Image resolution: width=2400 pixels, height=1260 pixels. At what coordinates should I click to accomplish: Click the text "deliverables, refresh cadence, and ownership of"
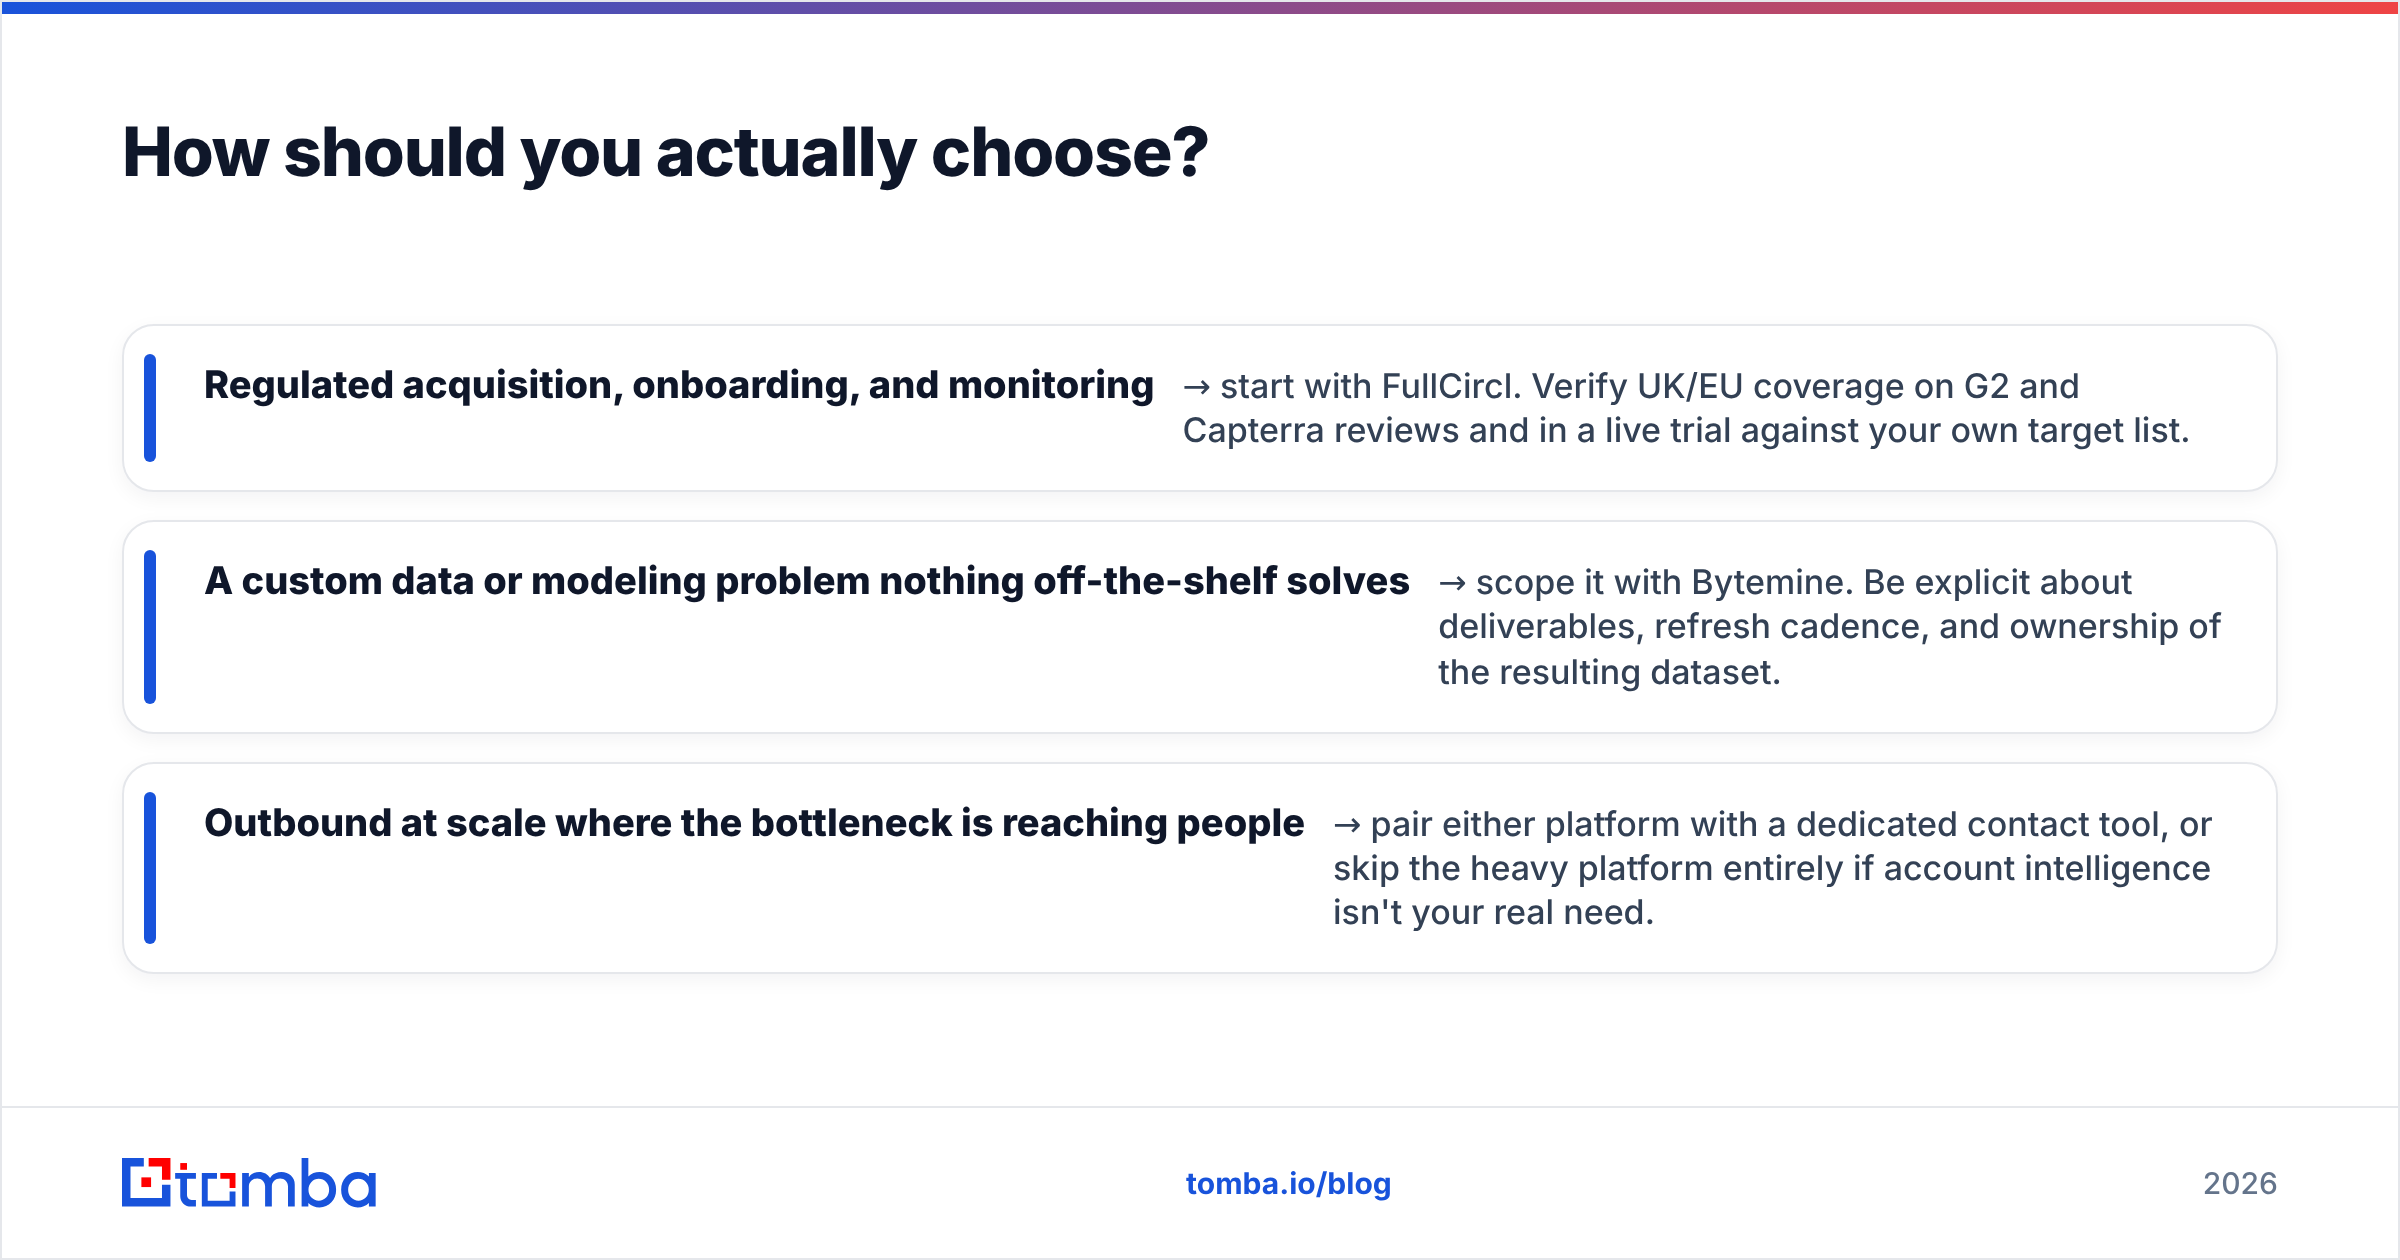pos(1829,627)
